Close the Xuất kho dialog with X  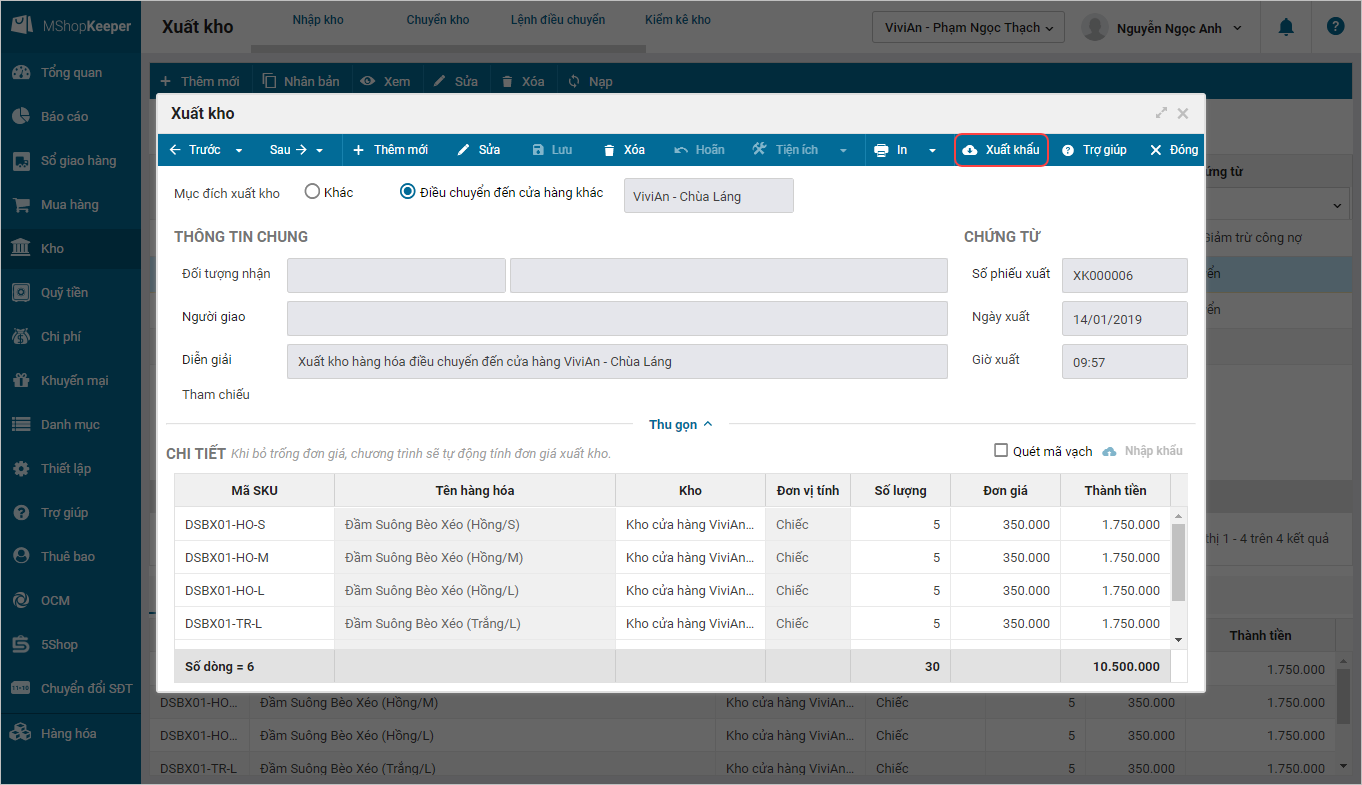pyautogui.click(x=1183, y=114)
